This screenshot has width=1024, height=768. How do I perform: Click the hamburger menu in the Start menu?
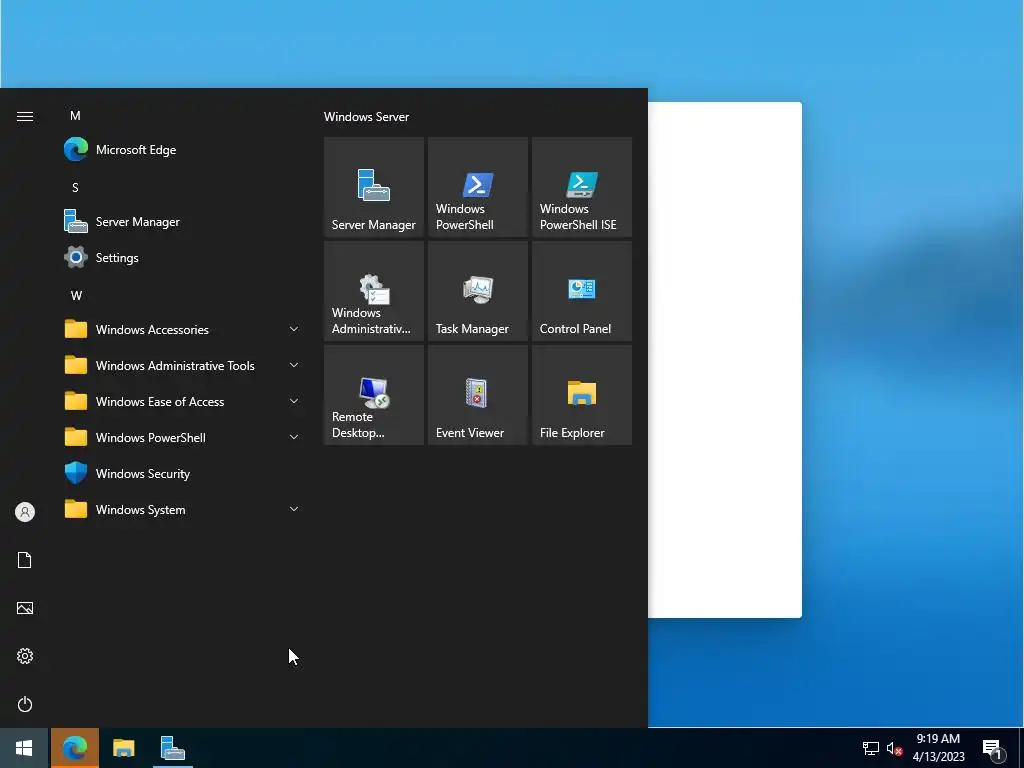[x=25, y=116]
